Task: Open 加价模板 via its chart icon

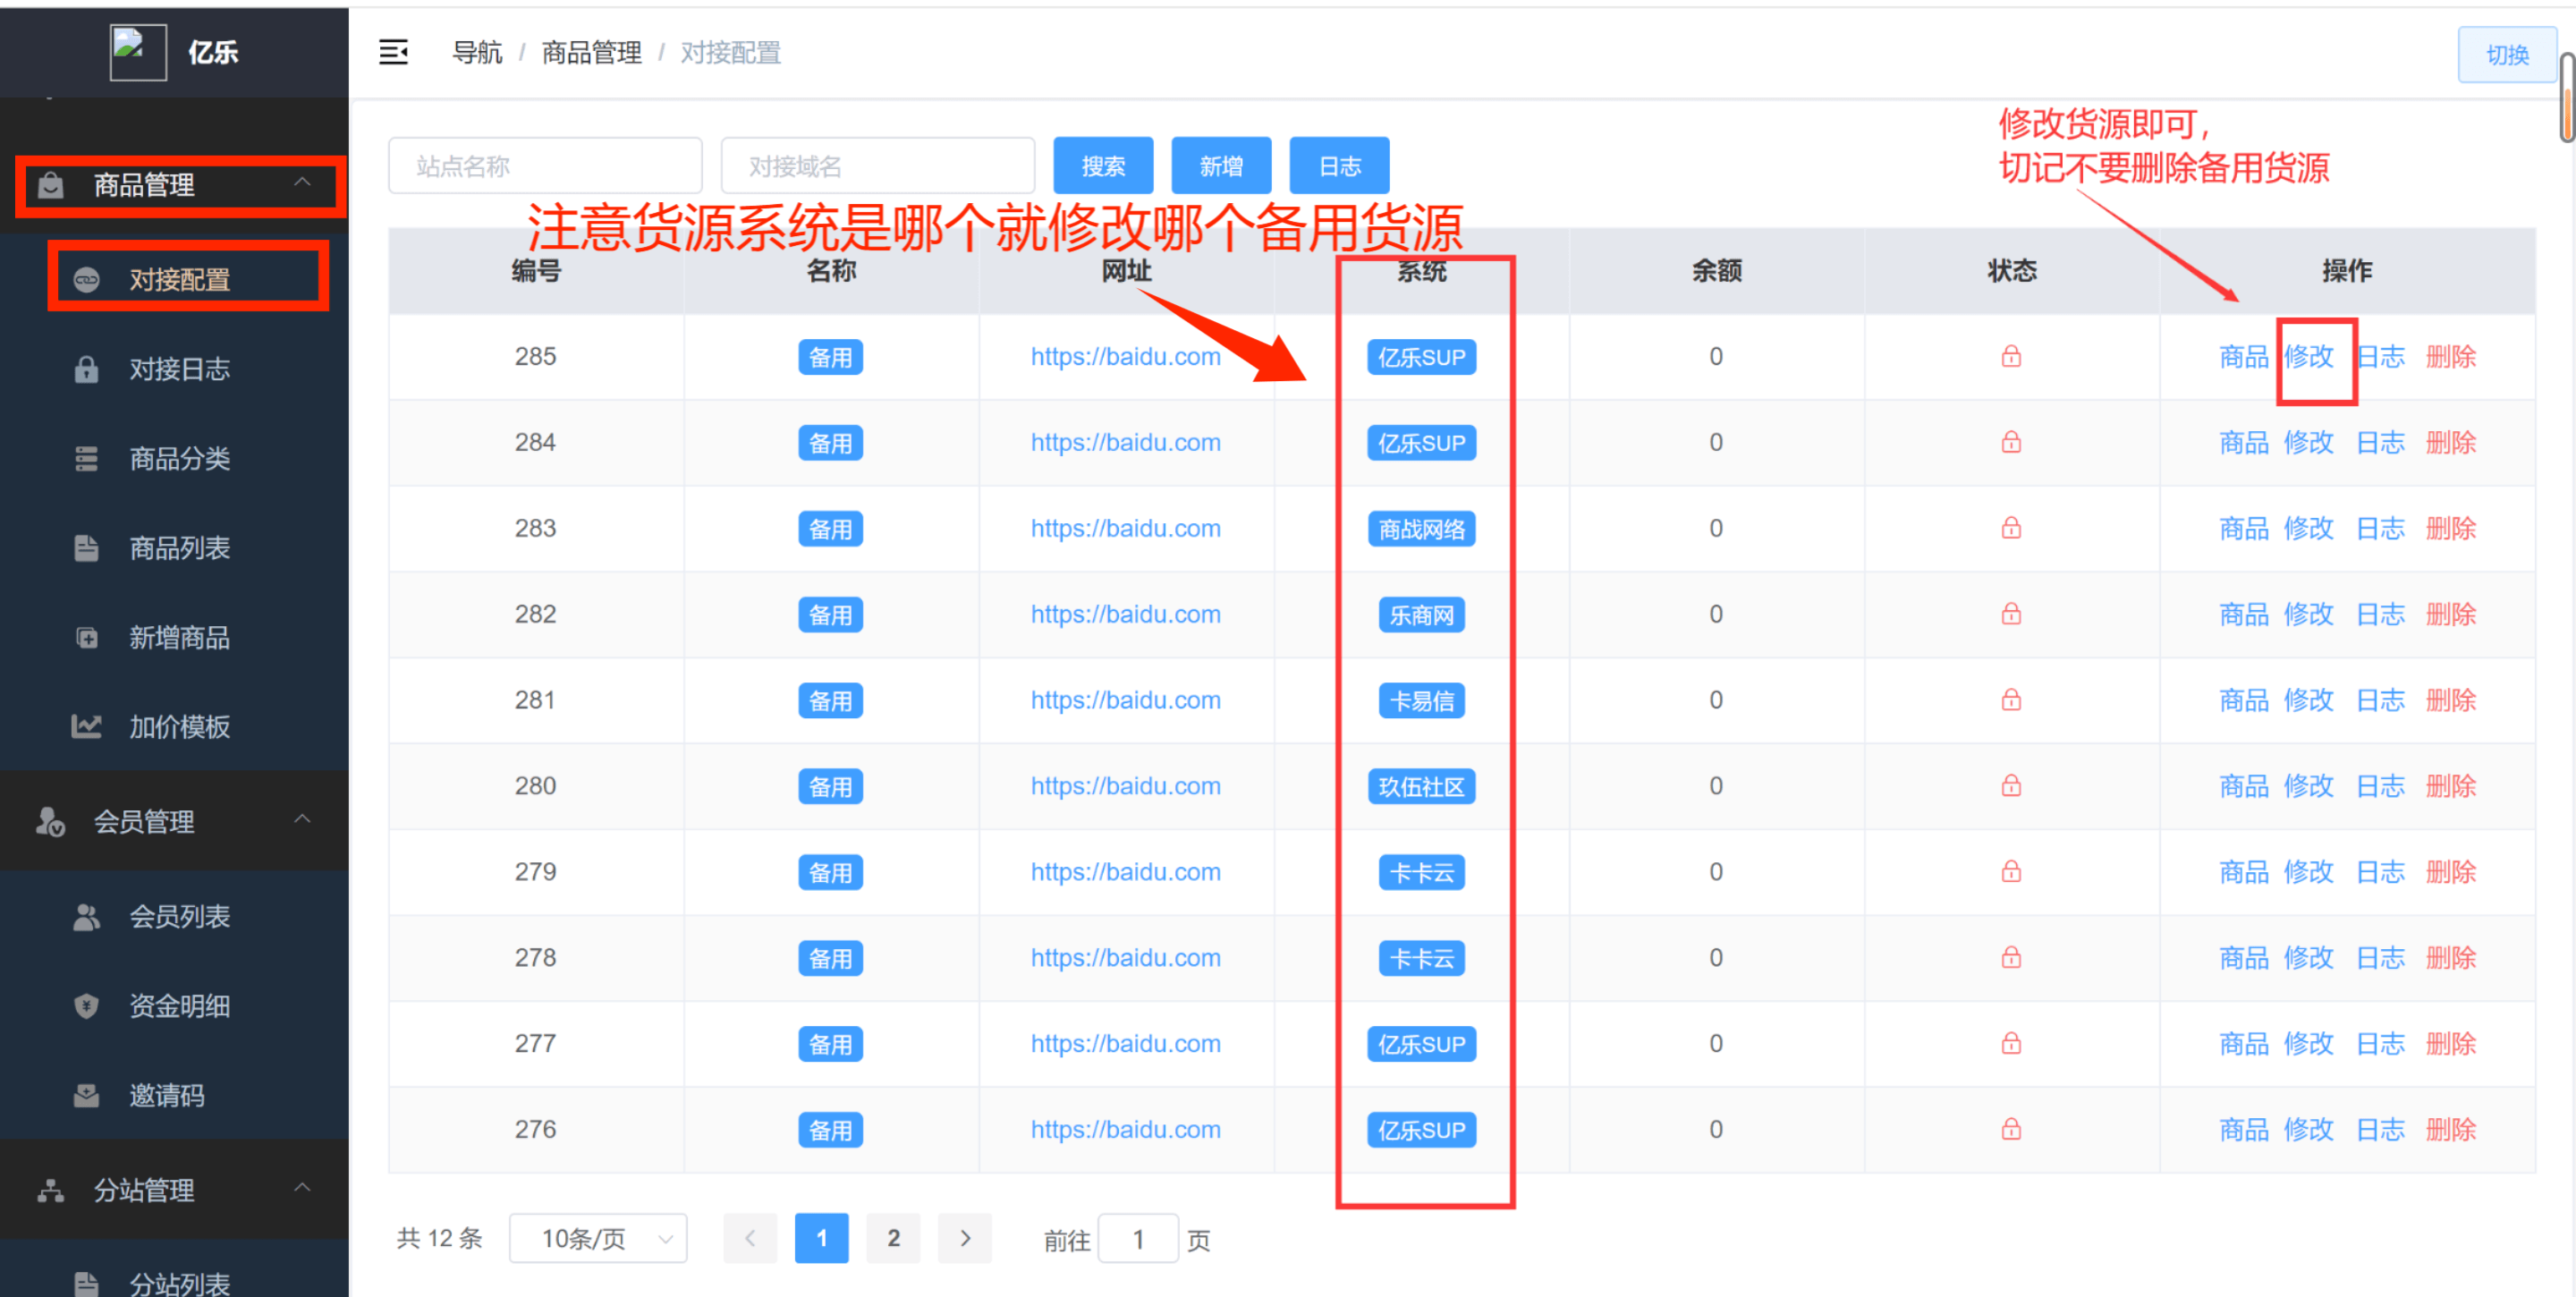Action: [x=86, y=727]
